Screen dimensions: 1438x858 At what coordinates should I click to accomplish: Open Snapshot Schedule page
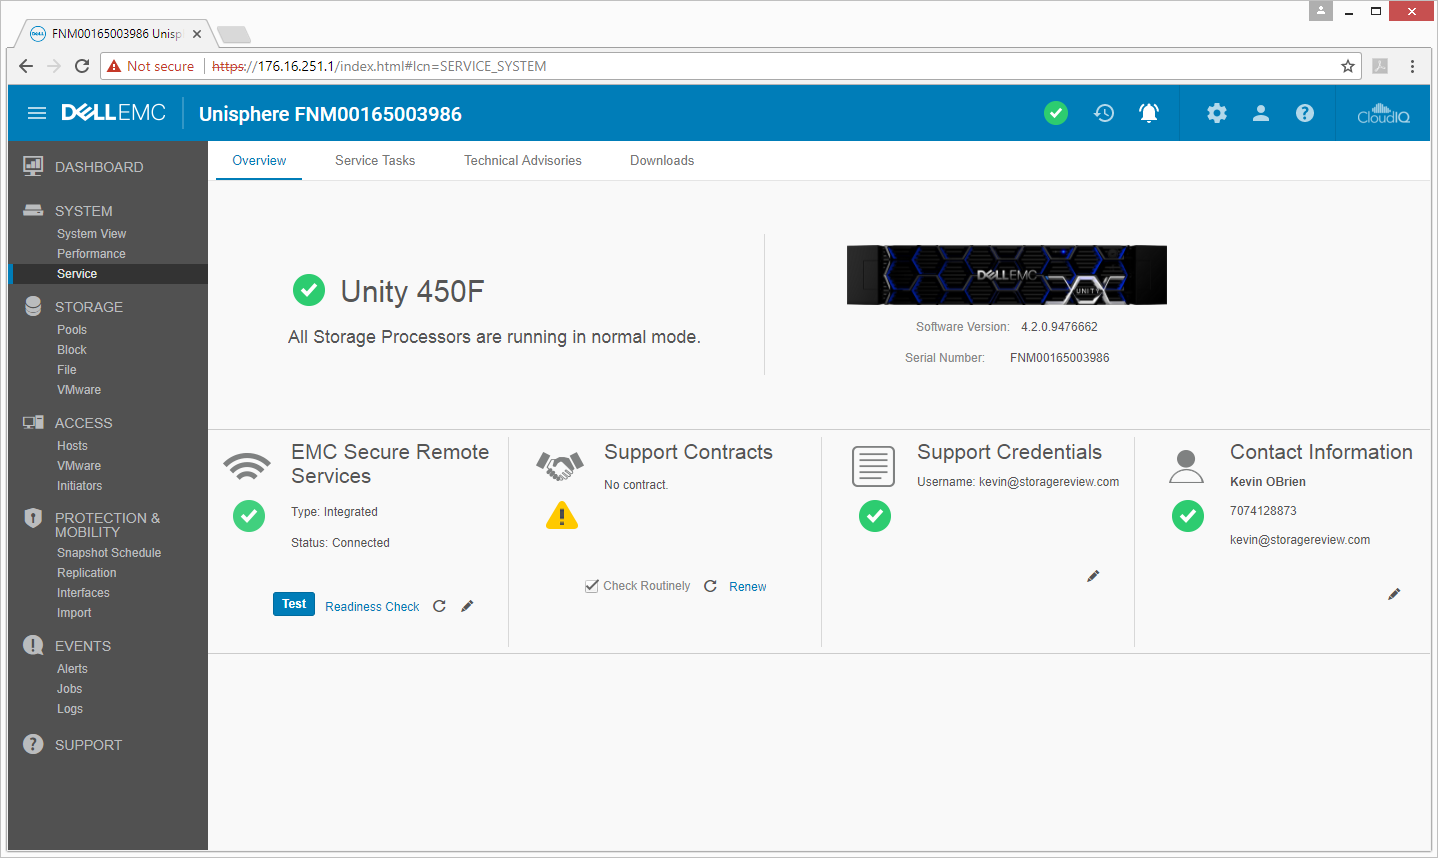[109, 553]
